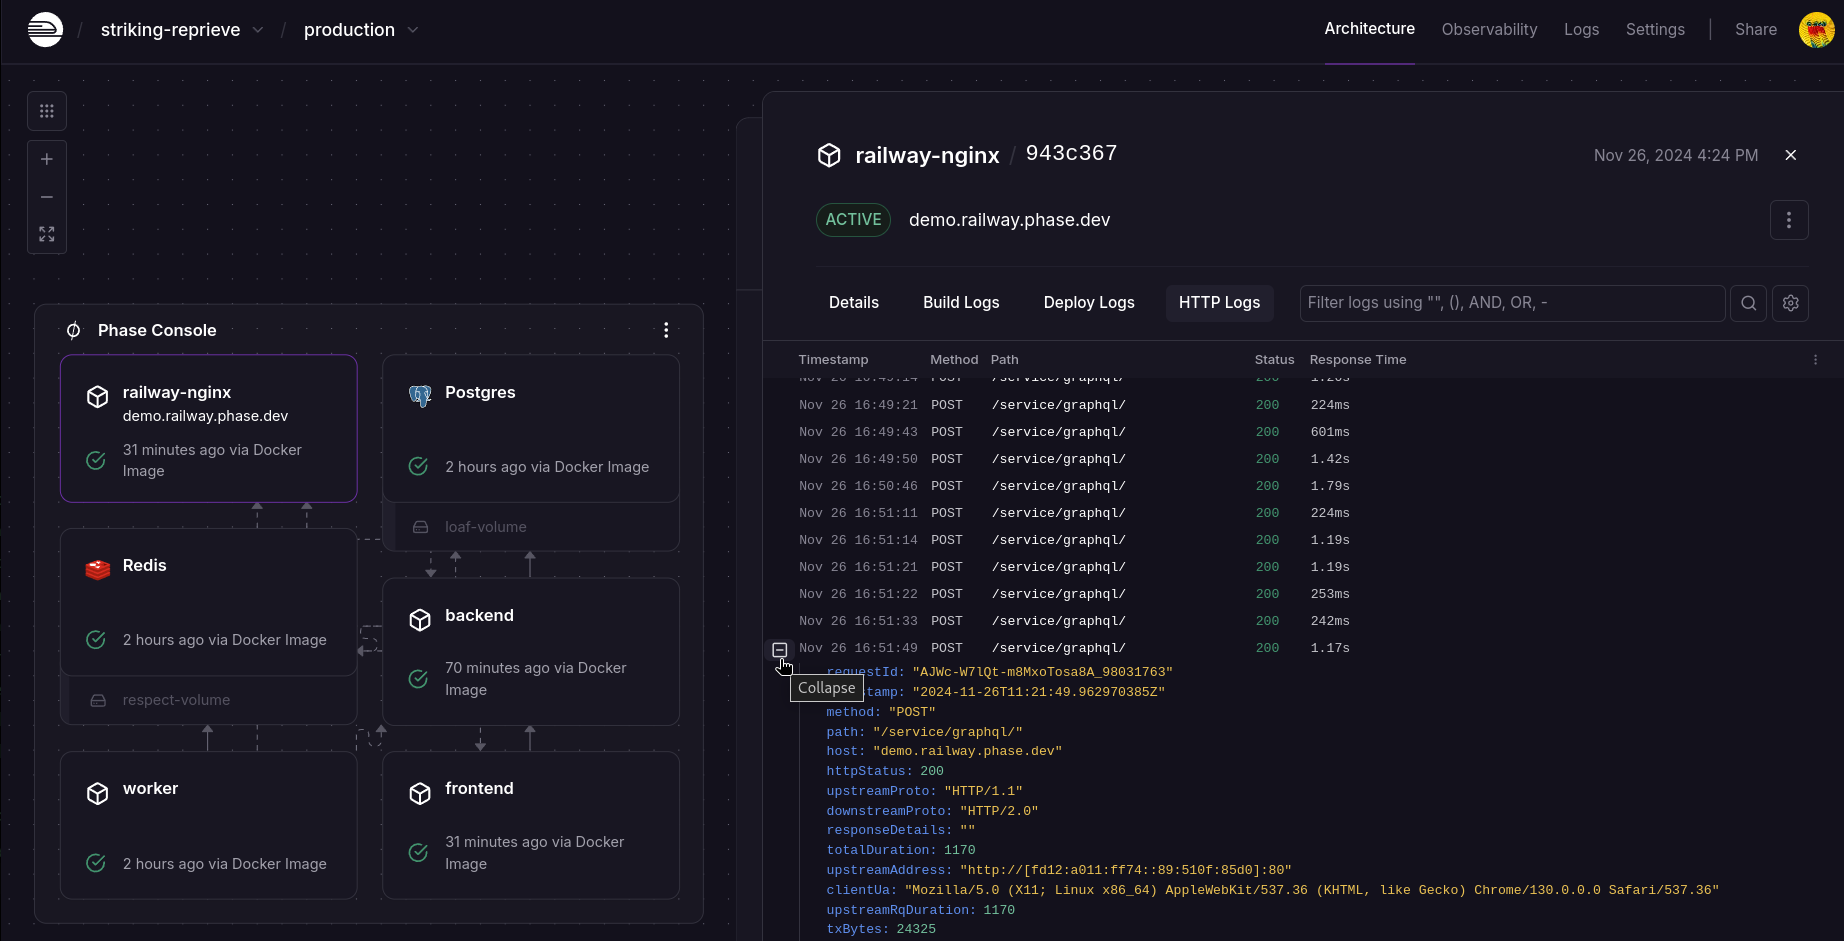Click the Redis service icon
The height and width of the screenshot is (941, 1844).
click(x=97, y=569)
